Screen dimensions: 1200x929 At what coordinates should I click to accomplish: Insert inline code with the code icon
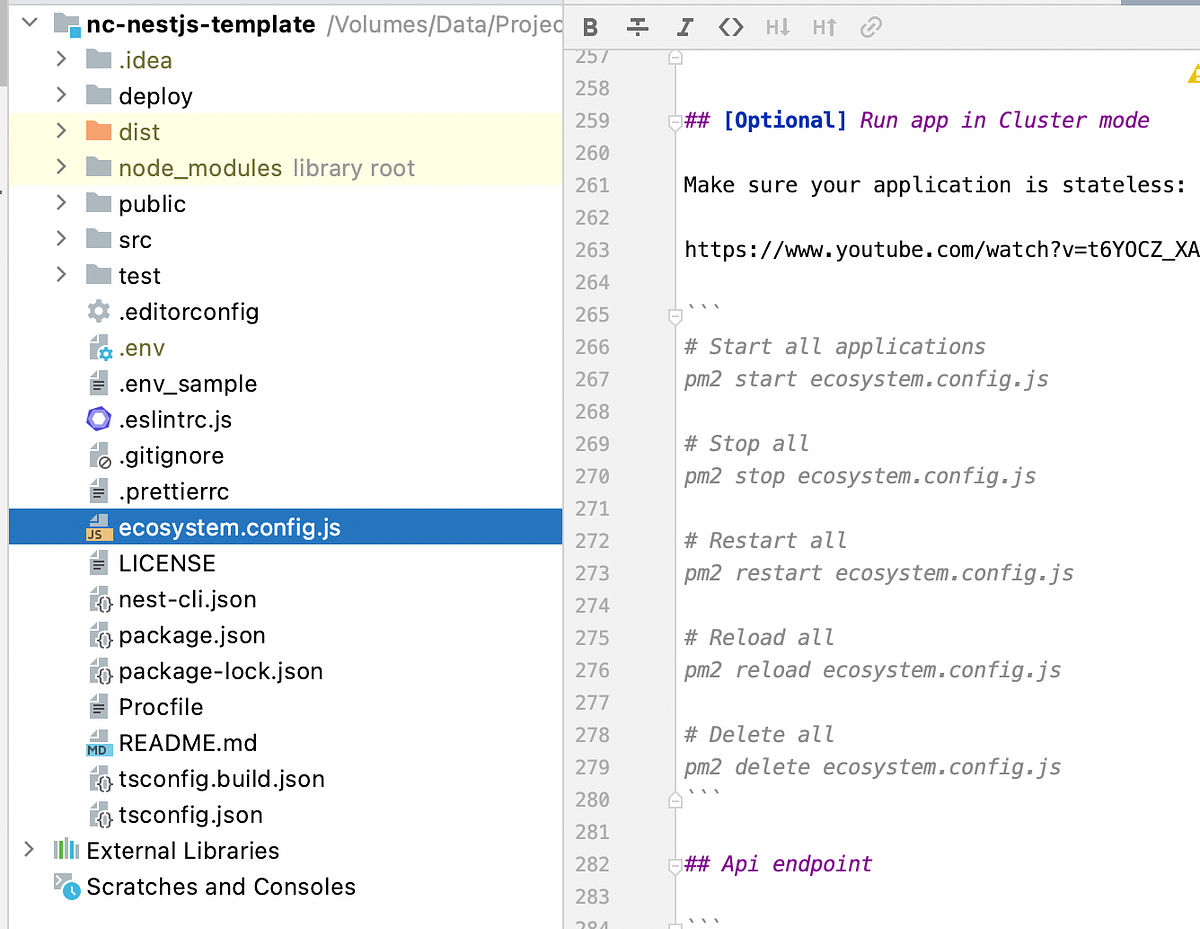731,27
